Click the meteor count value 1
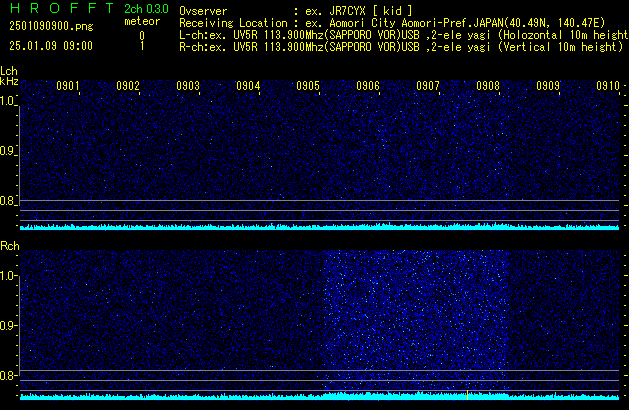Viewport: 629px width, 410px height. coord(142,46)
